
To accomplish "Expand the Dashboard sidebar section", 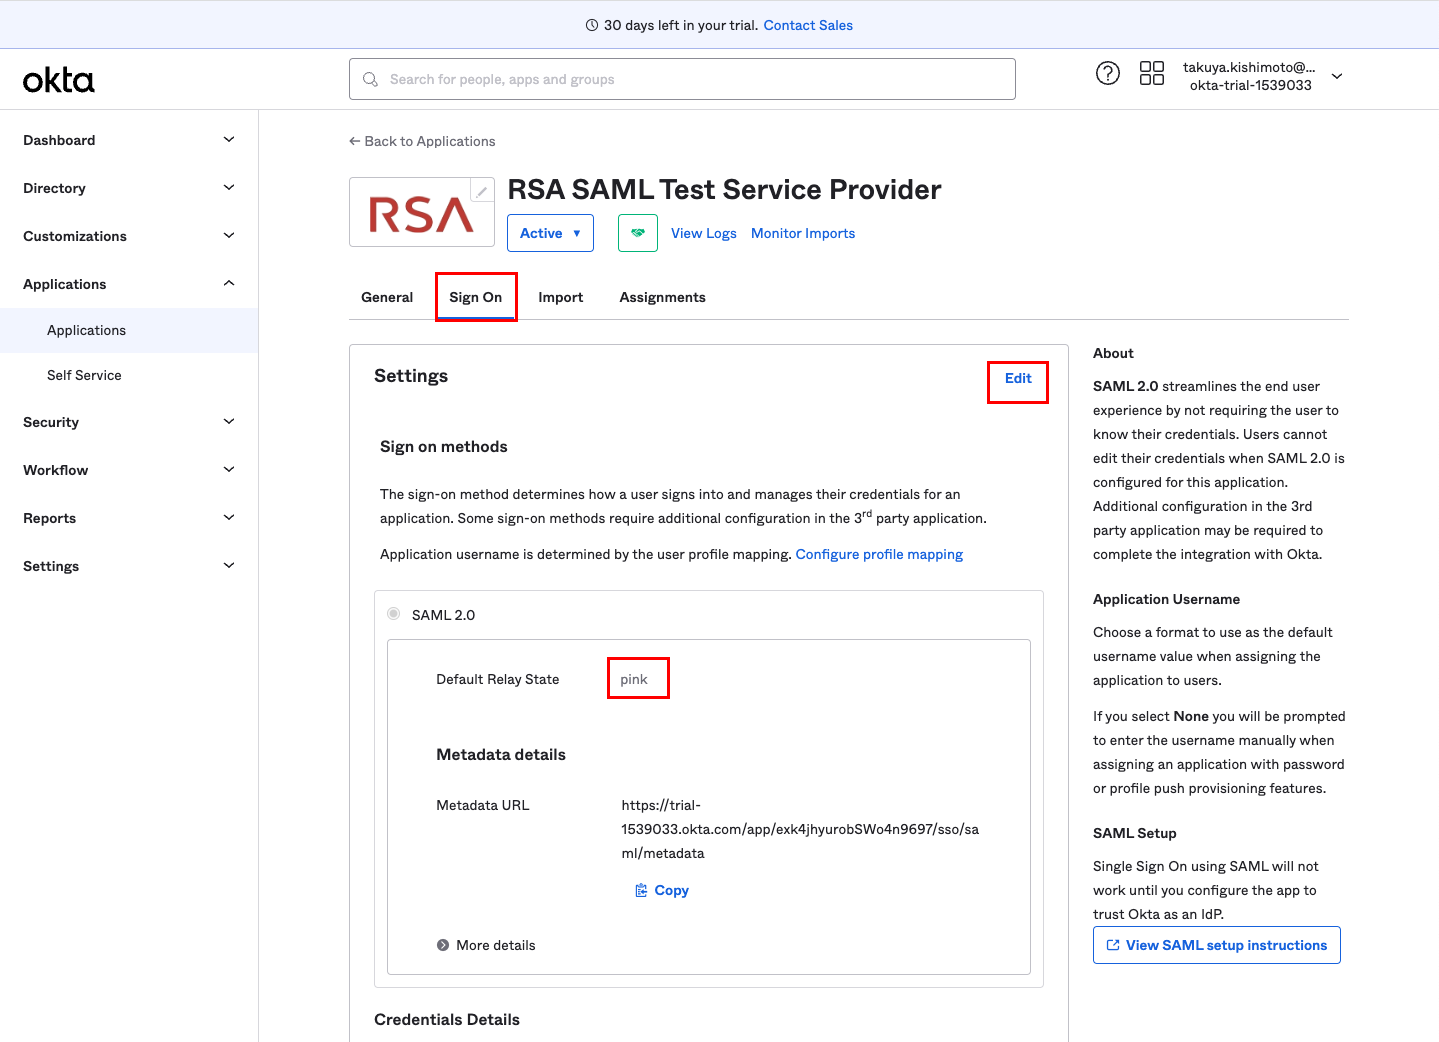I will [229, 140].
